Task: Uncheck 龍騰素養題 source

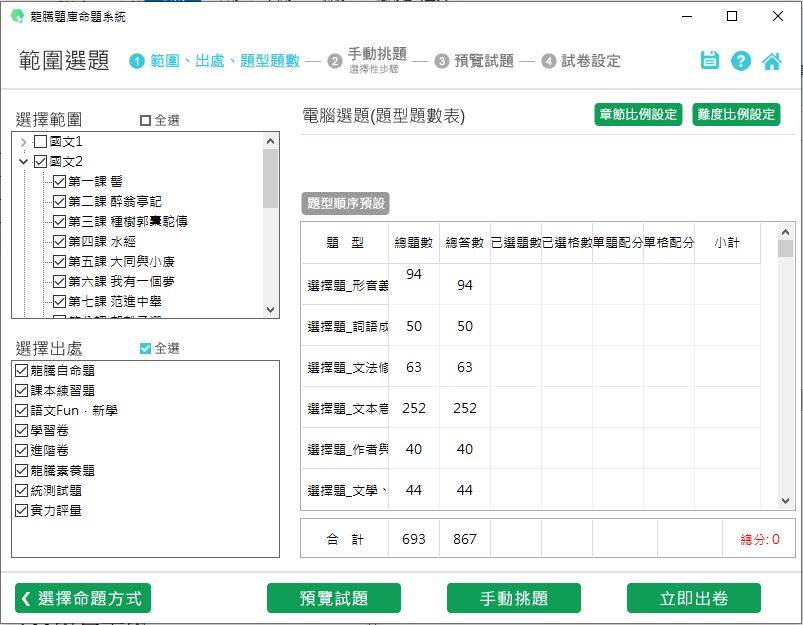Action: 22,470
